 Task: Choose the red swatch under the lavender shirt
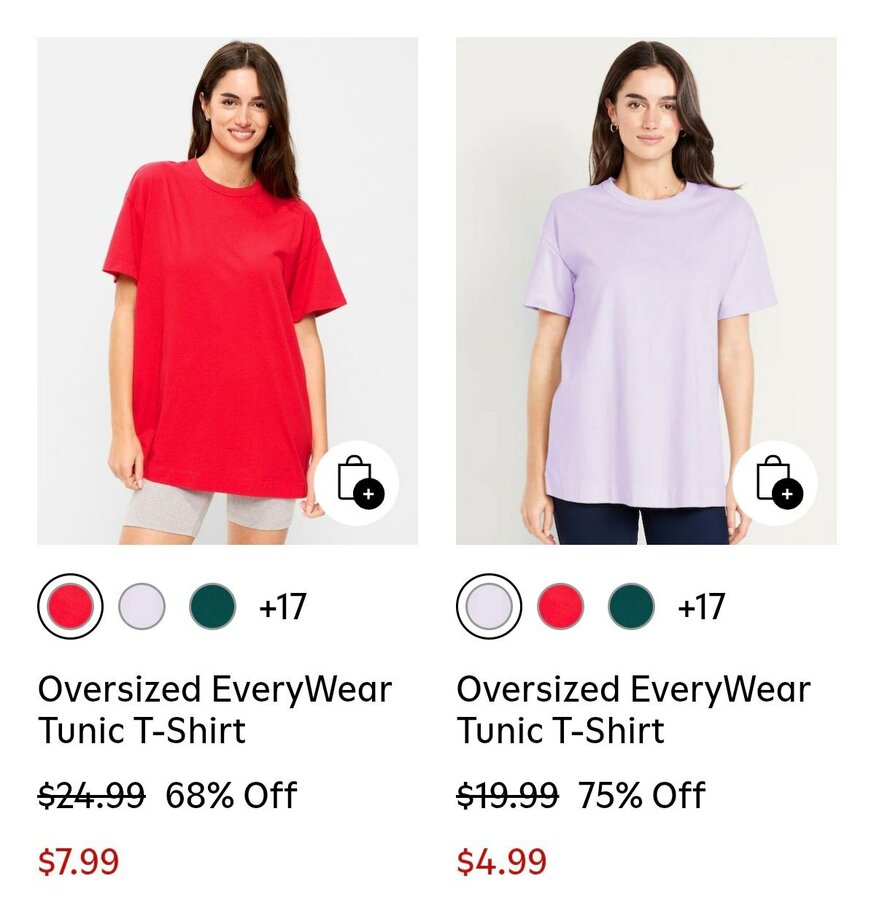pos(561,606)
